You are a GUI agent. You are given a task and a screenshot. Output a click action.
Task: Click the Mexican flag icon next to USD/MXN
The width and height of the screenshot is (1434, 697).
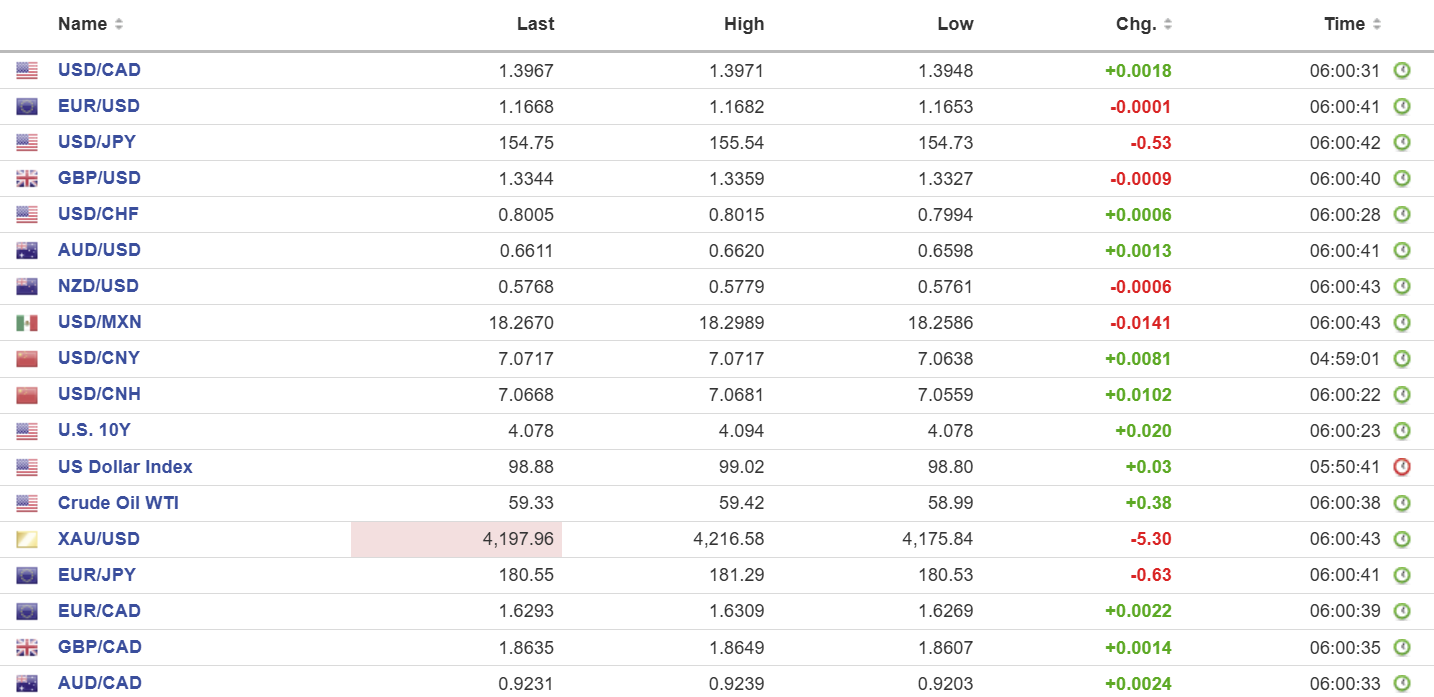tap(27, 323)
